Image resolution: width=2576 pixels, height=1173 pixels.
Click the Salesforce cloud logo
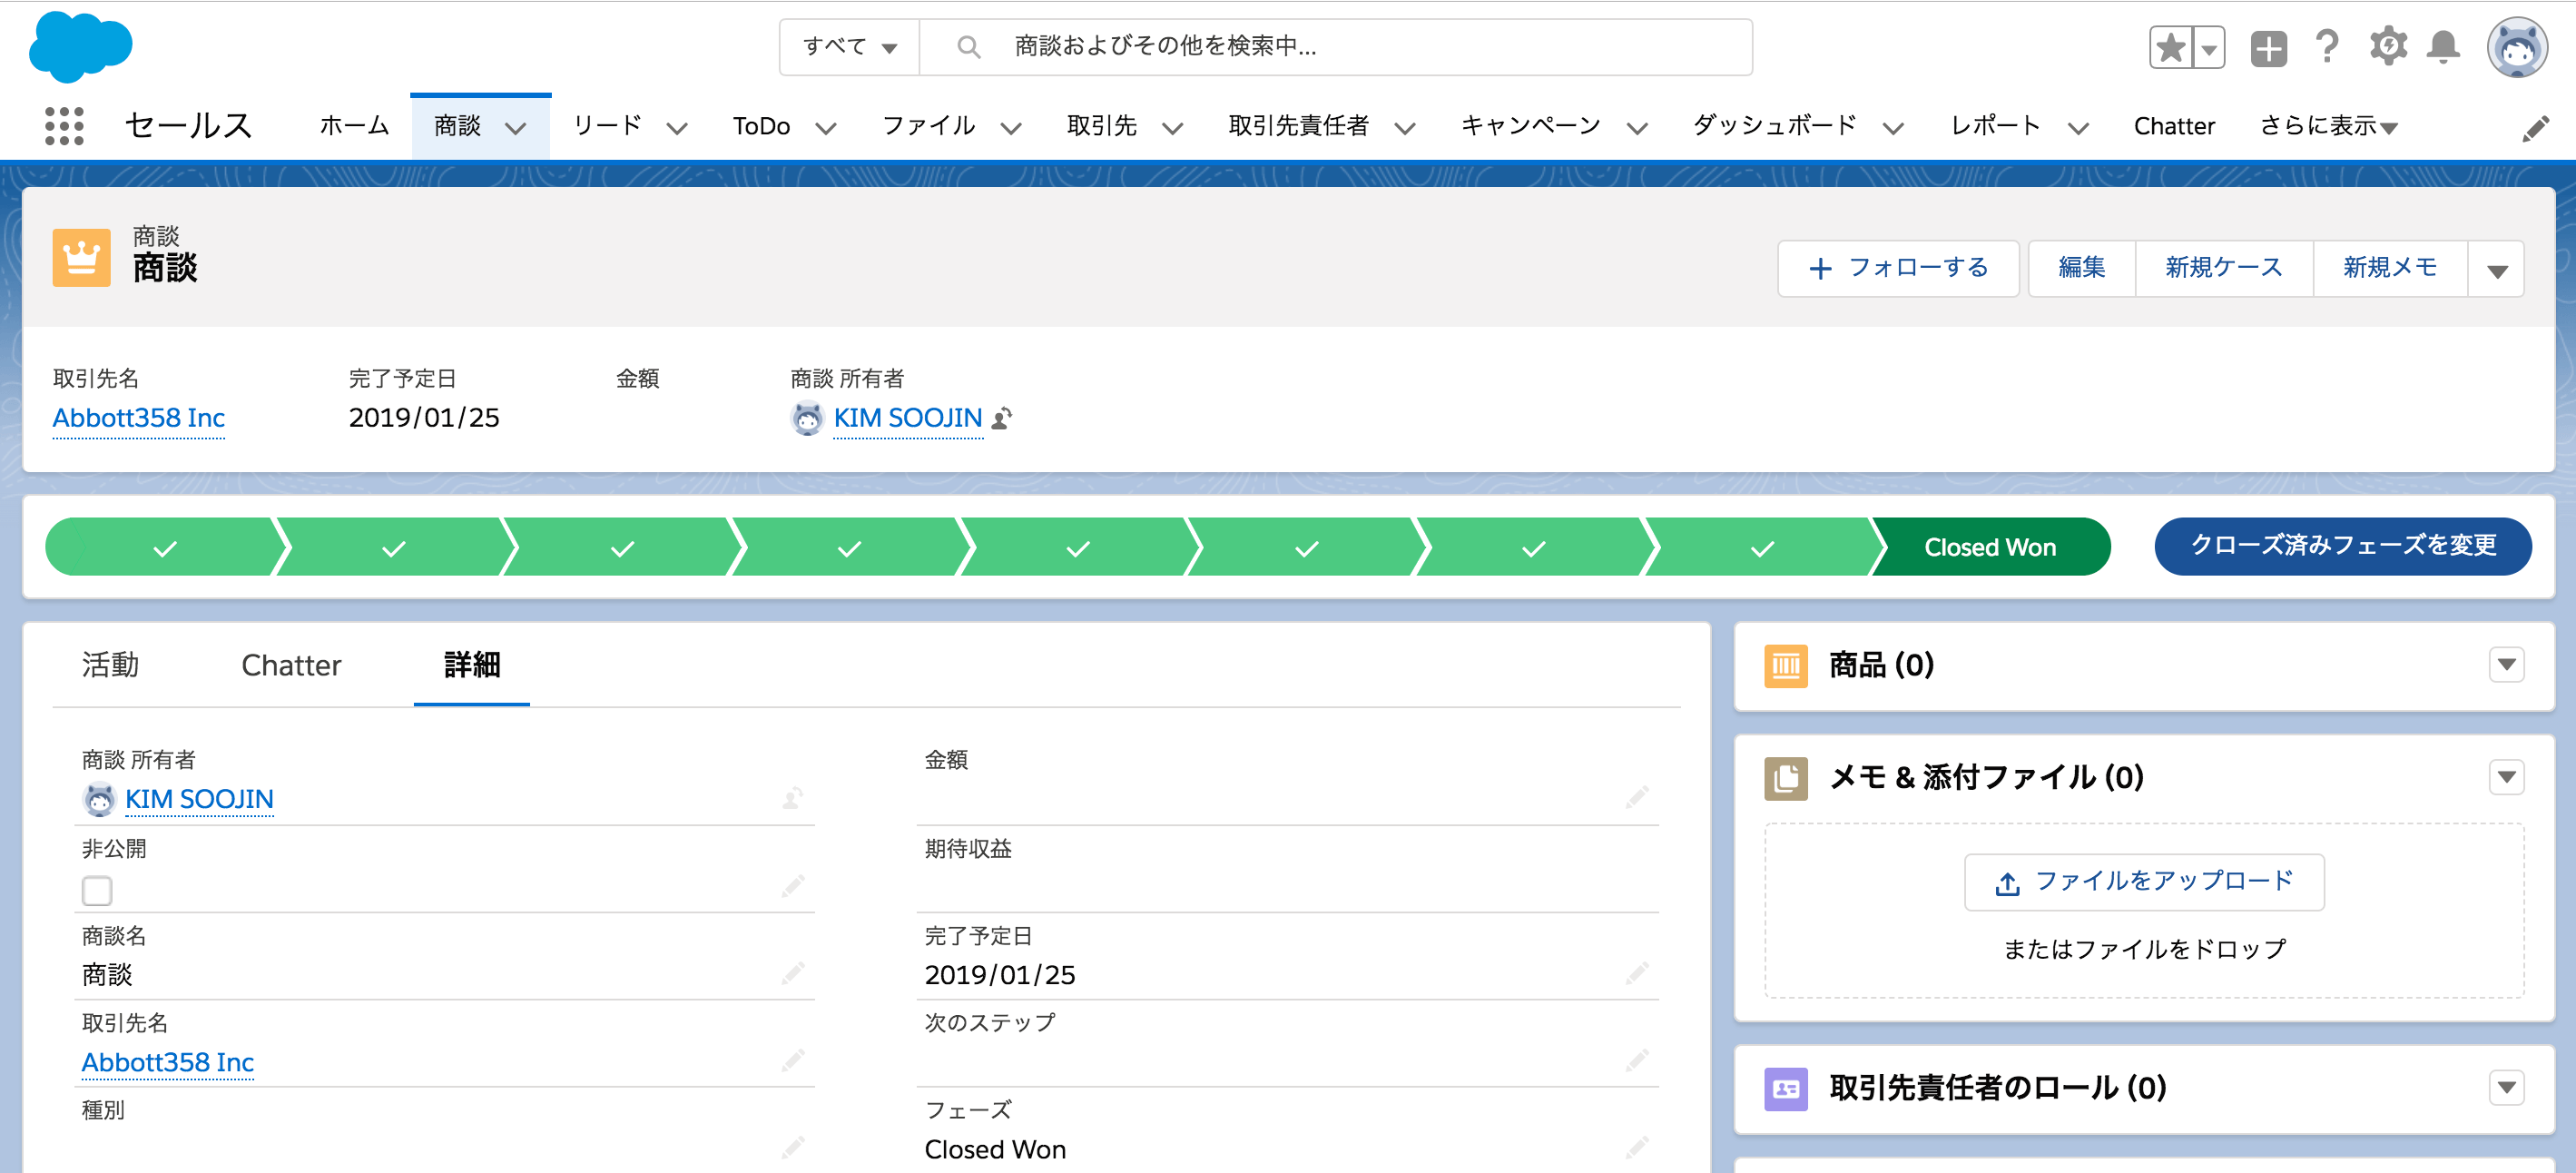(x=80, y=46)
